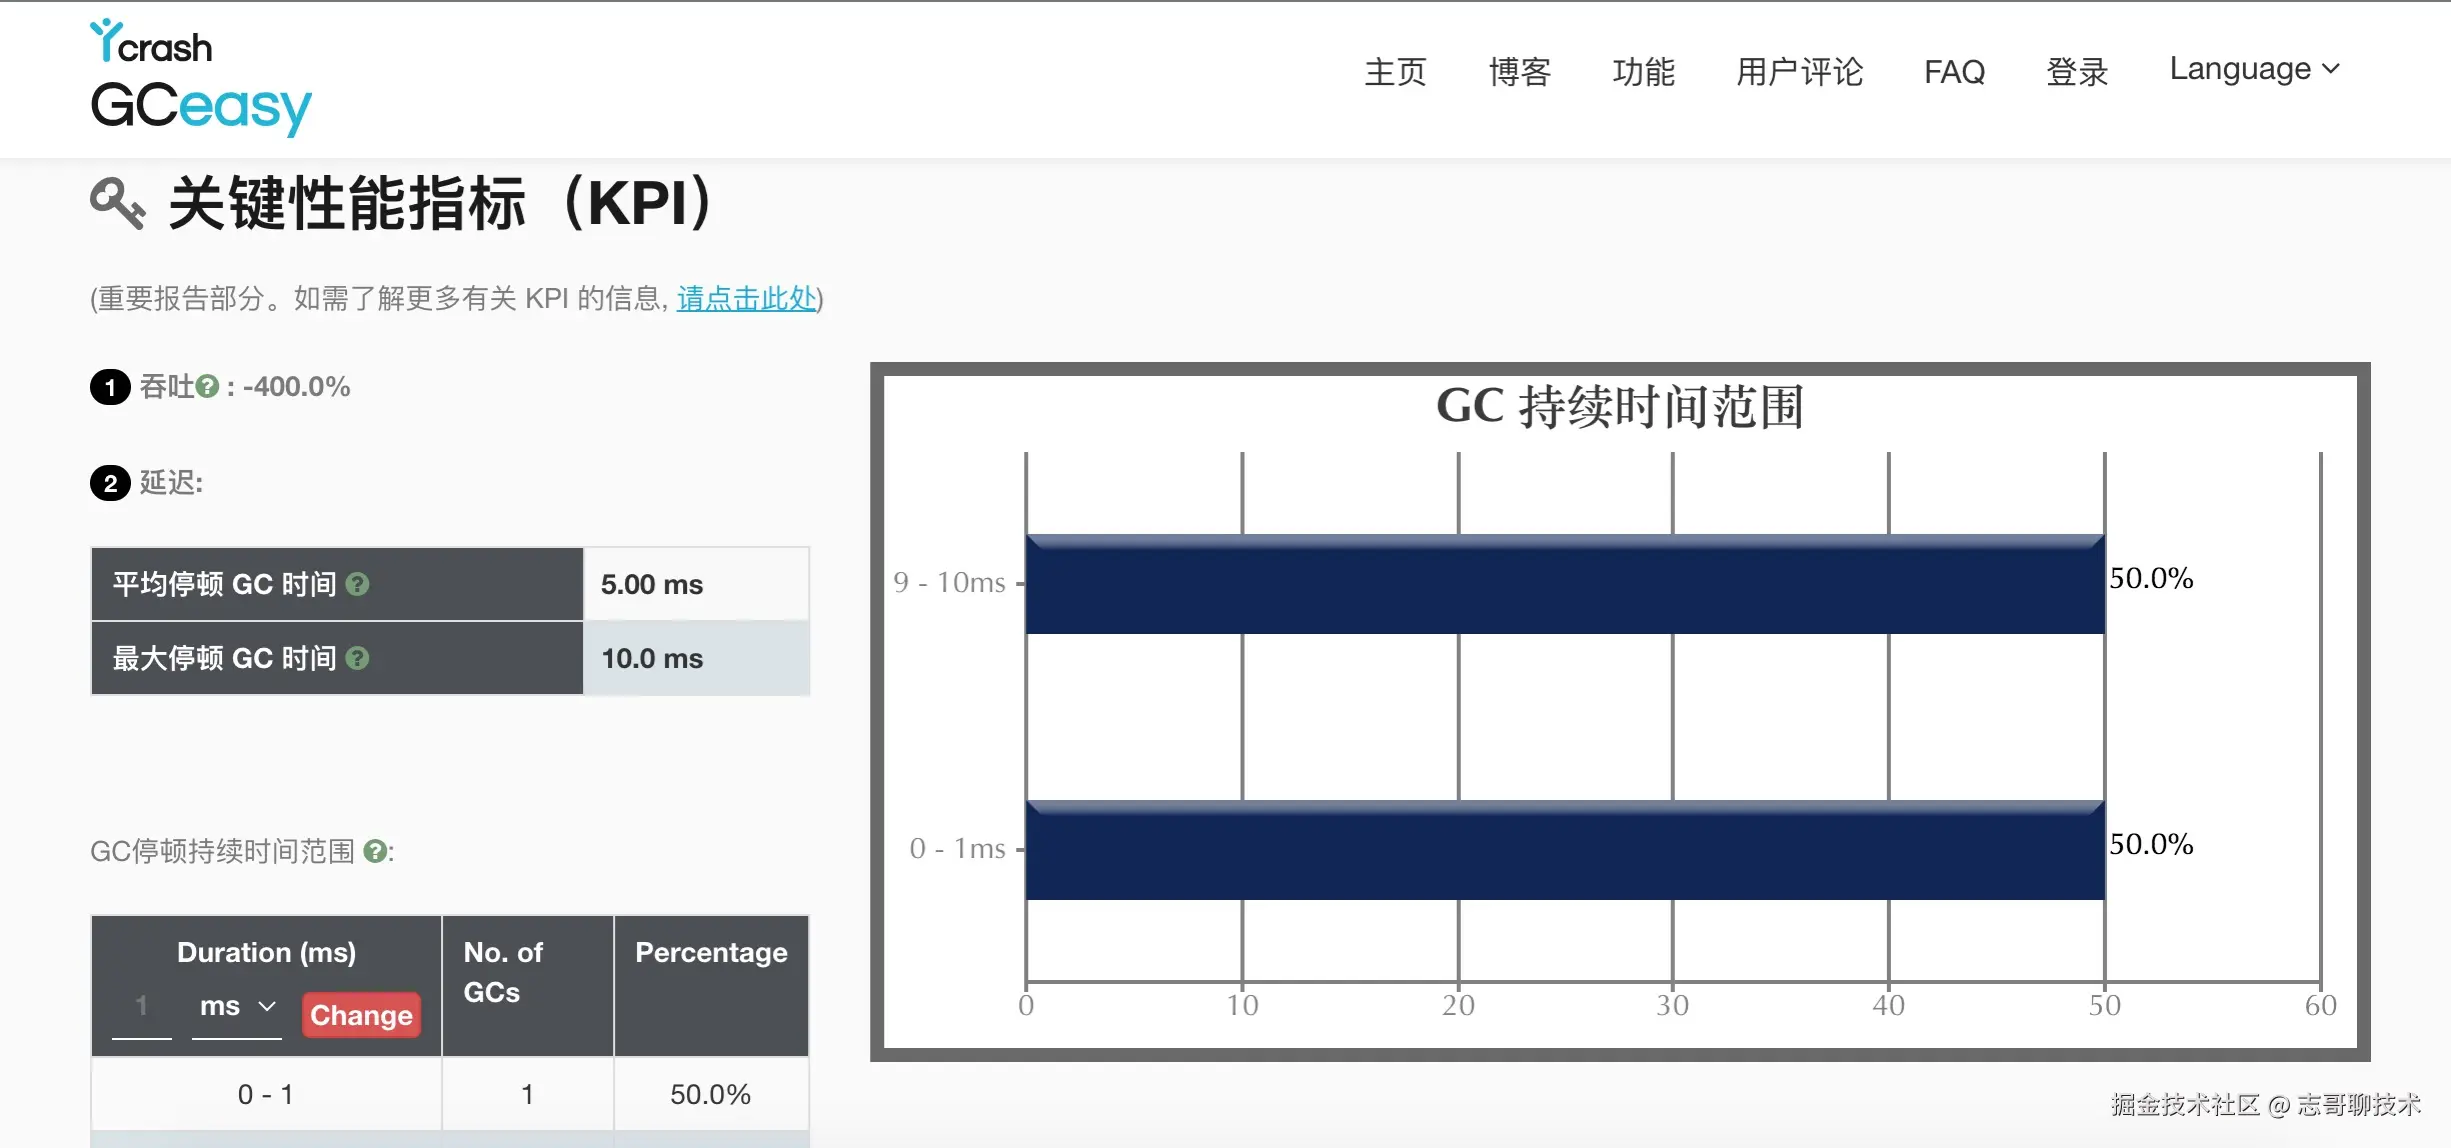2451x1148 pixels.
Task: Open the 博客 navigation item
Action: (x=1519, y=72)
